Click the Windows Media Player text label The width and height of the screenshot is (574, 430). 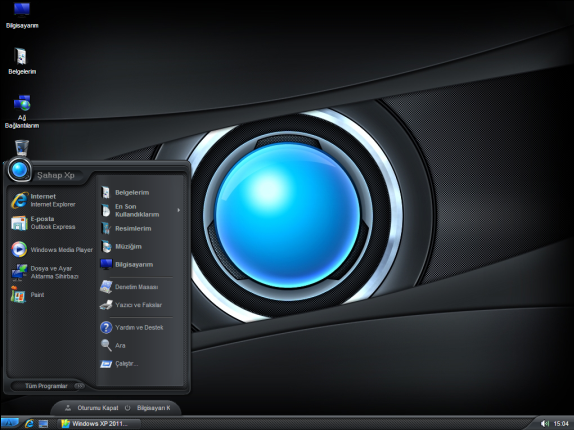coord(62,250)
